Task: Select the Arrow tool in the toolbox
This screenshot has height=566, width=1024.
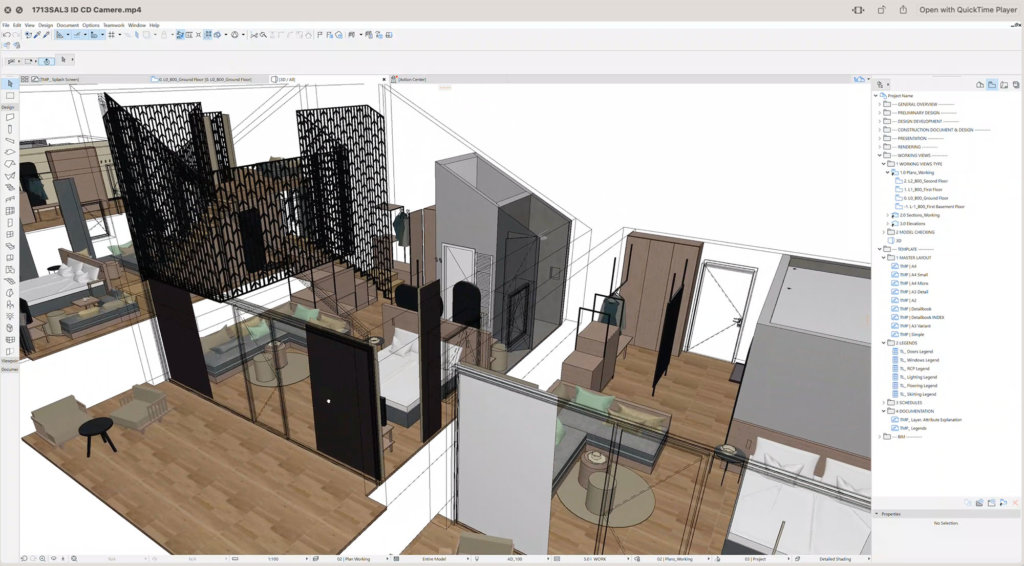Action: tap(9, 83)
